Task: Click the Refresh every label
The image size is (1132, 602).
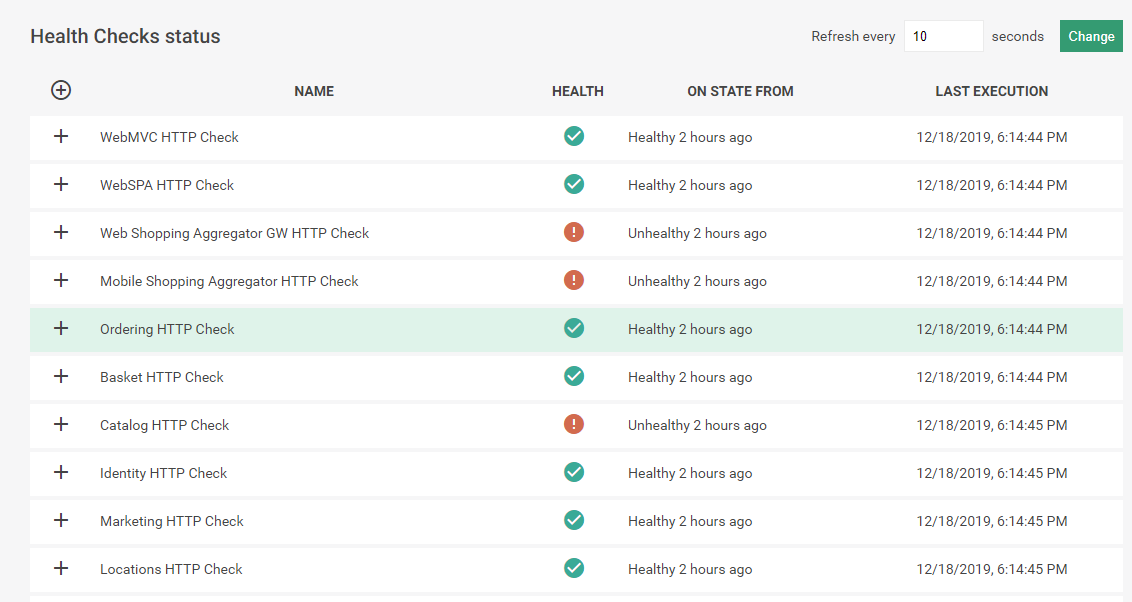Action: [x=853, y=36]
